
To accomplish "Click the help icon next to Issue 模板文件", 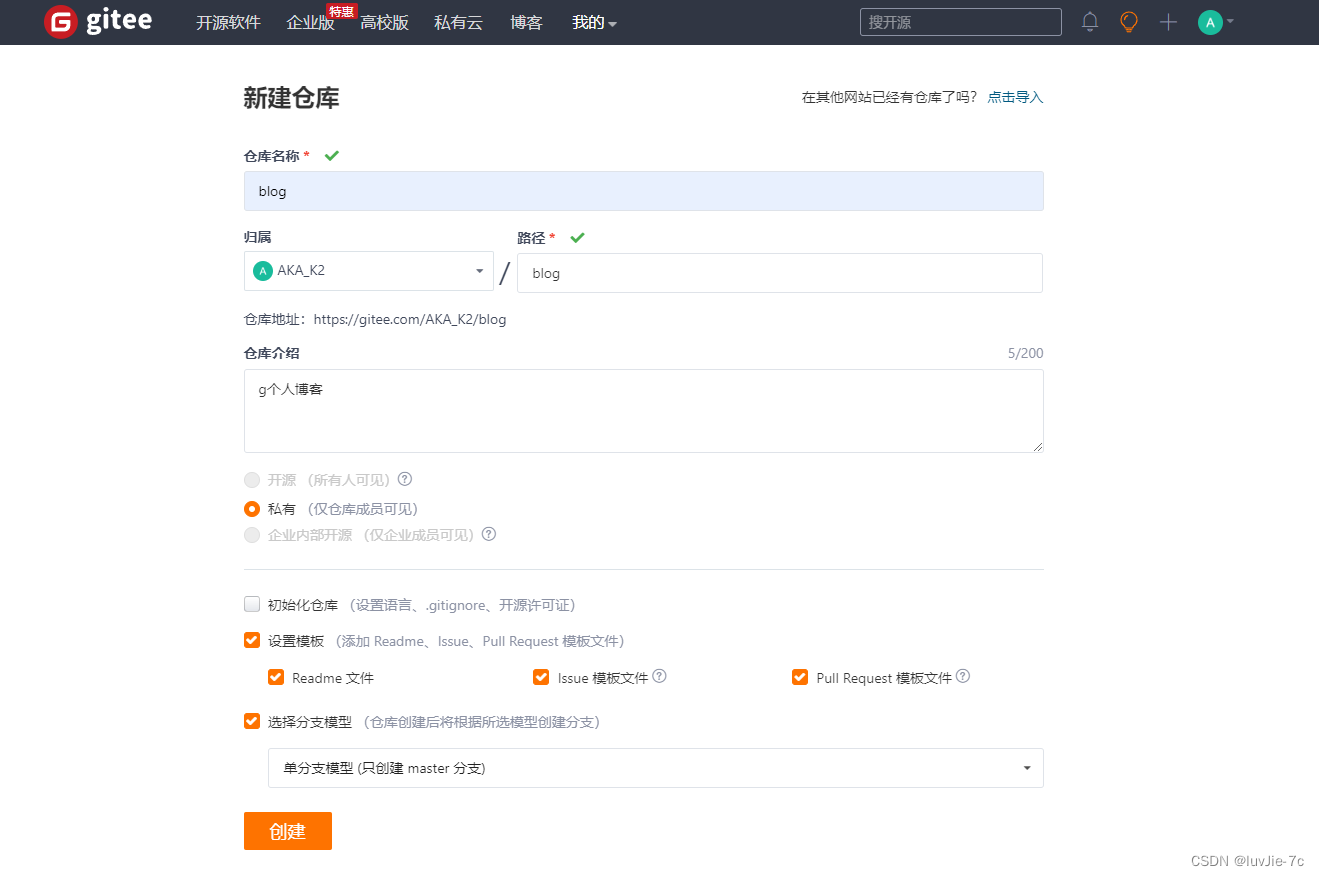I will pyautogui.click(x=659, y=677).
